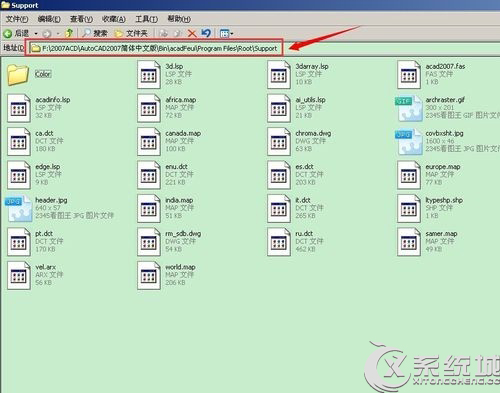Click the file name ru.dct

point(304,233)
